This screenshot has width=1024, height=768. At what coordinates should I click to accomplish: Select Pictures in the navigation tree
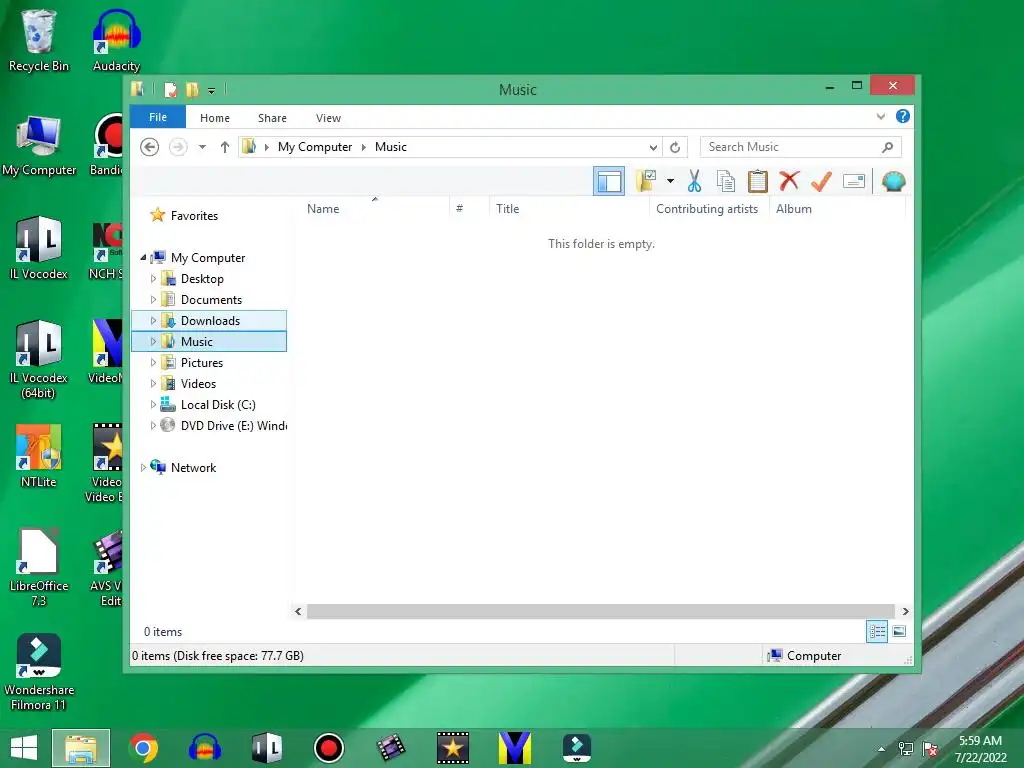(x=201, y=362)
